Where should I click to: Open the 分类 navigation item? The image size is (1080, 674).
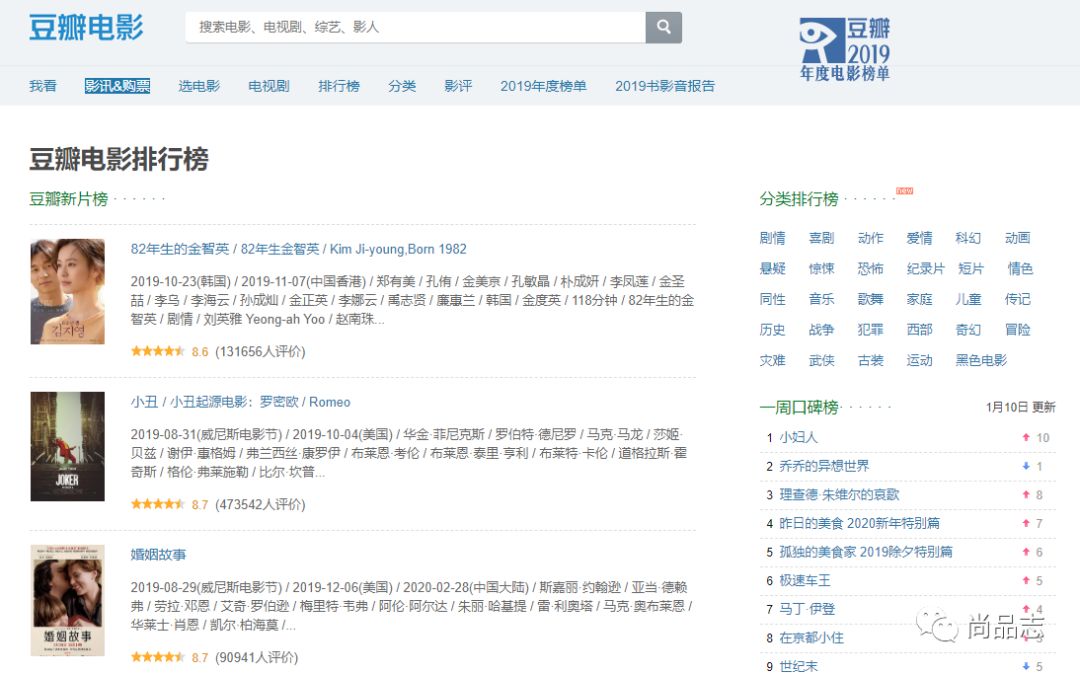click(x=402, y=86)
